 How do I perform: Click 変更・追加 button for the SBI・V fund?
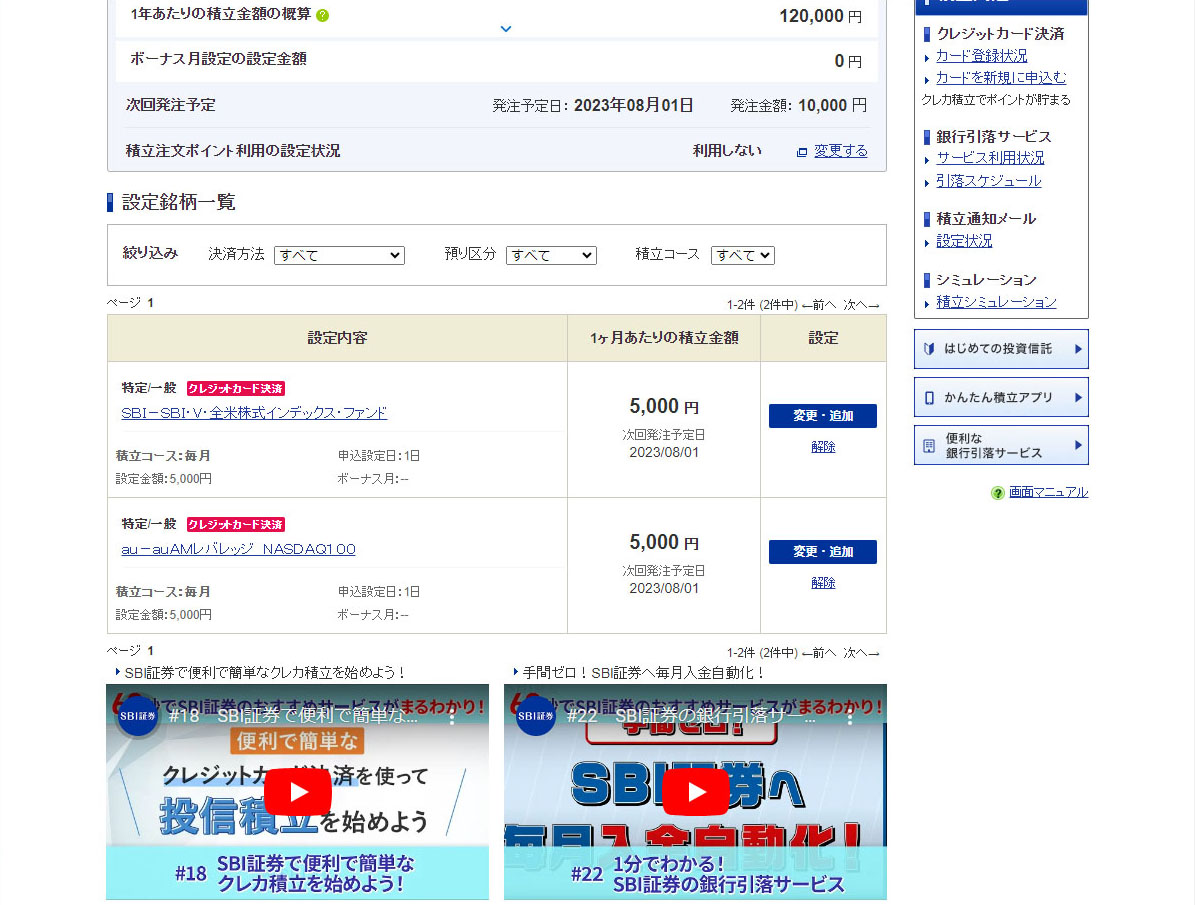coord(822,416)
